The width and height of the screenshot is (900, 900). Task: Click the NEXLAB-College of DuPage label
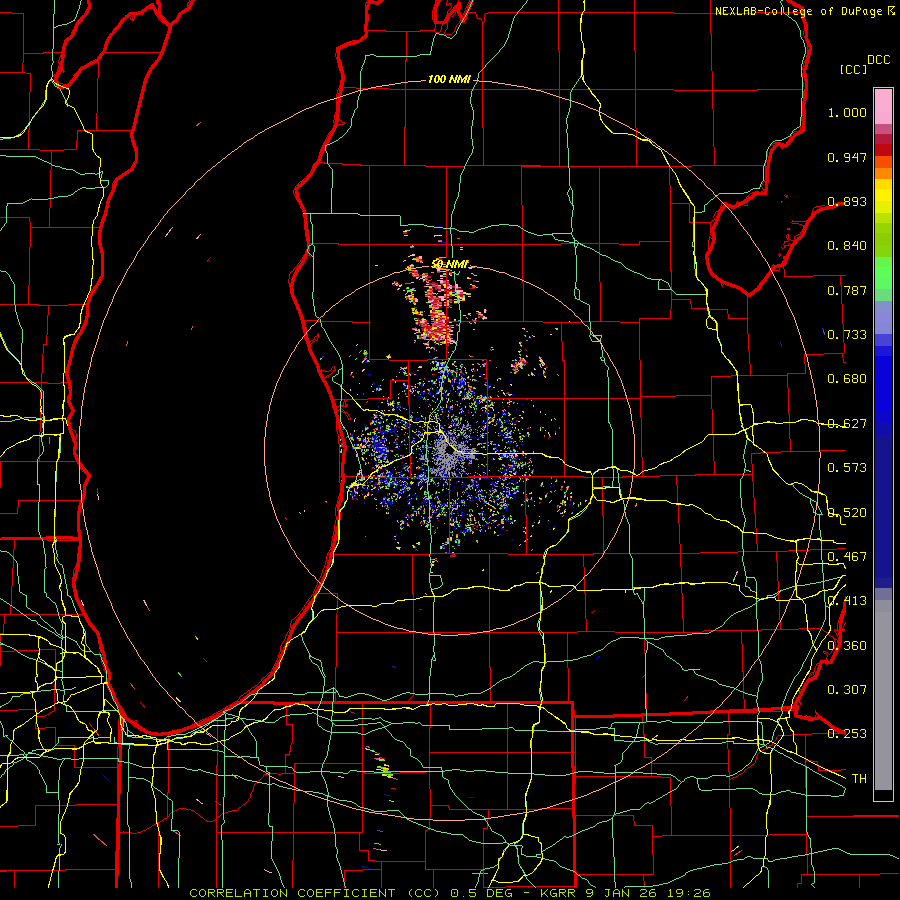(x=797, y=11)
